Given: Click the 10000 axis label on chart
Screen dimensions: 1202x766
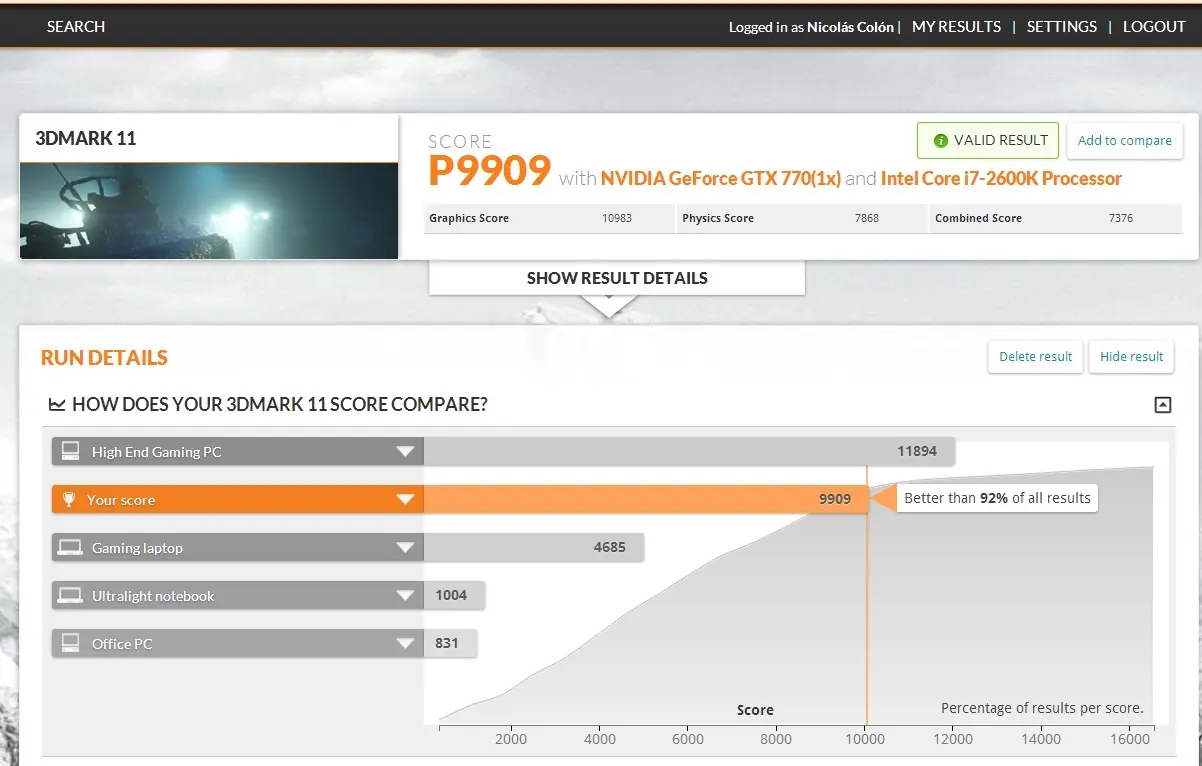Looking at the screenshot, I should point(866,739).
